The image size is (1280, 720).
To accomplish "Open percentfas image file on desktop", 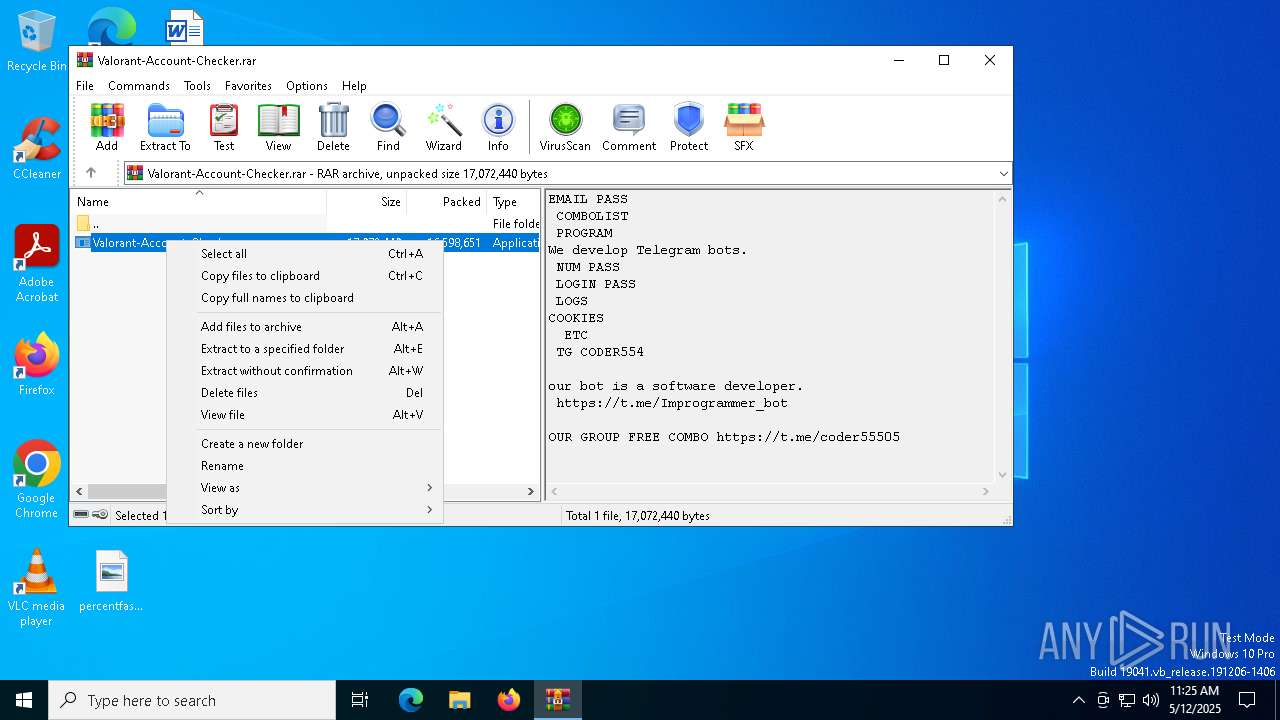I will pos(111,581).
